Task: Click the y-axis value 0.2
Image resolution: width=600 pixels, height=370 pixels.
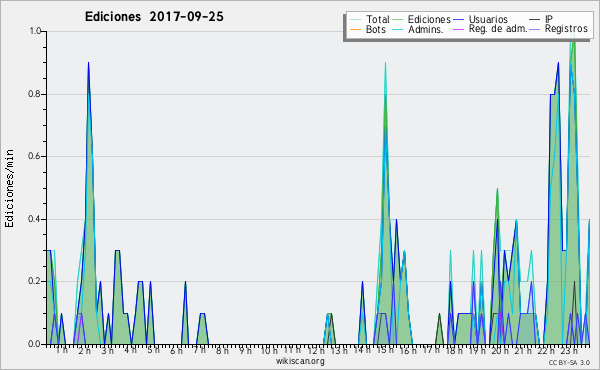Action: [35, 282]
